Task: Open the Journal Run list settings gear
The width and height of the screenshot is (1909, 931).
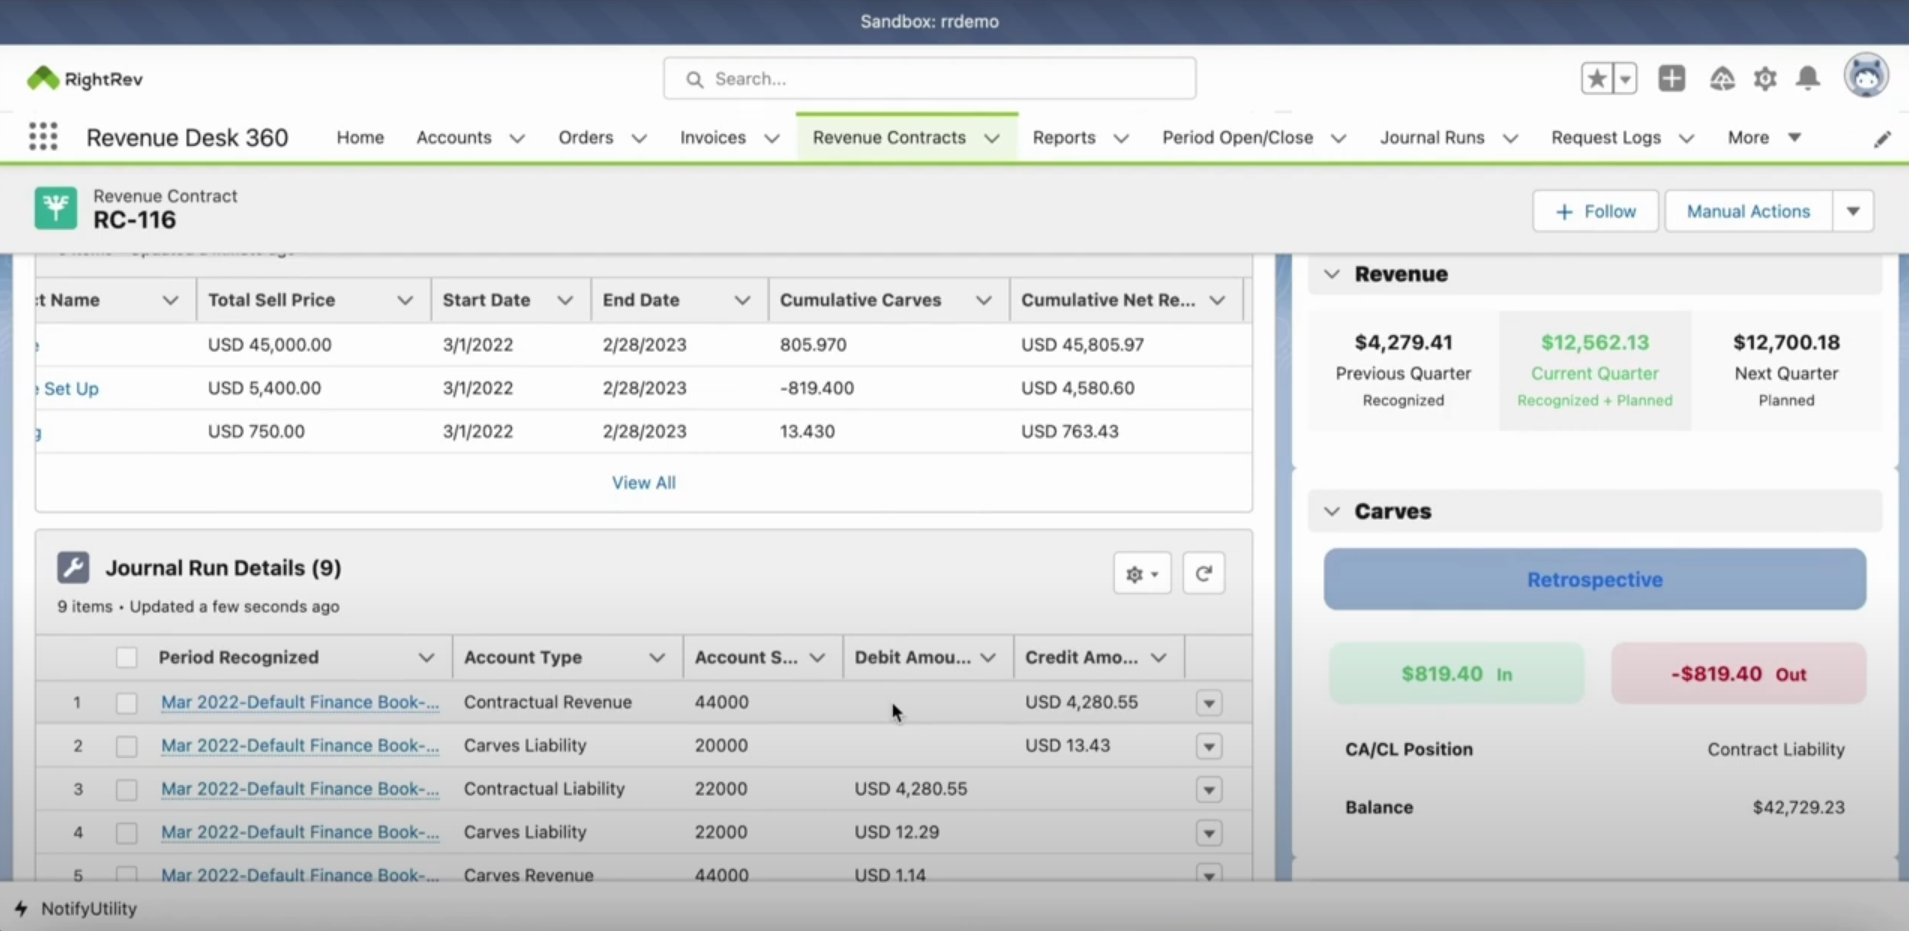Action: coord(1142,574)
